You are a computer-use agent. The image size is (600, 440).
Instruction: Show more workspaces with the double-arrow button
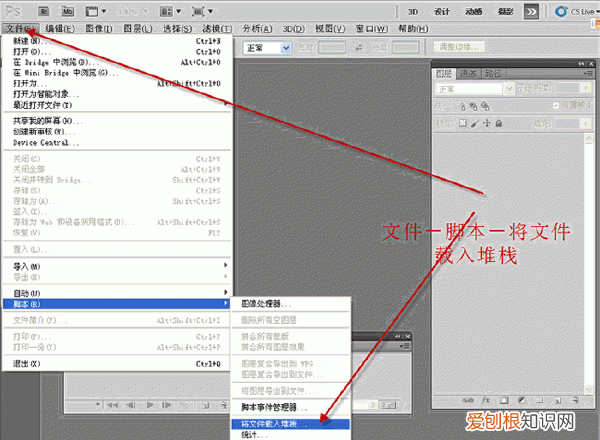(531, 12)
